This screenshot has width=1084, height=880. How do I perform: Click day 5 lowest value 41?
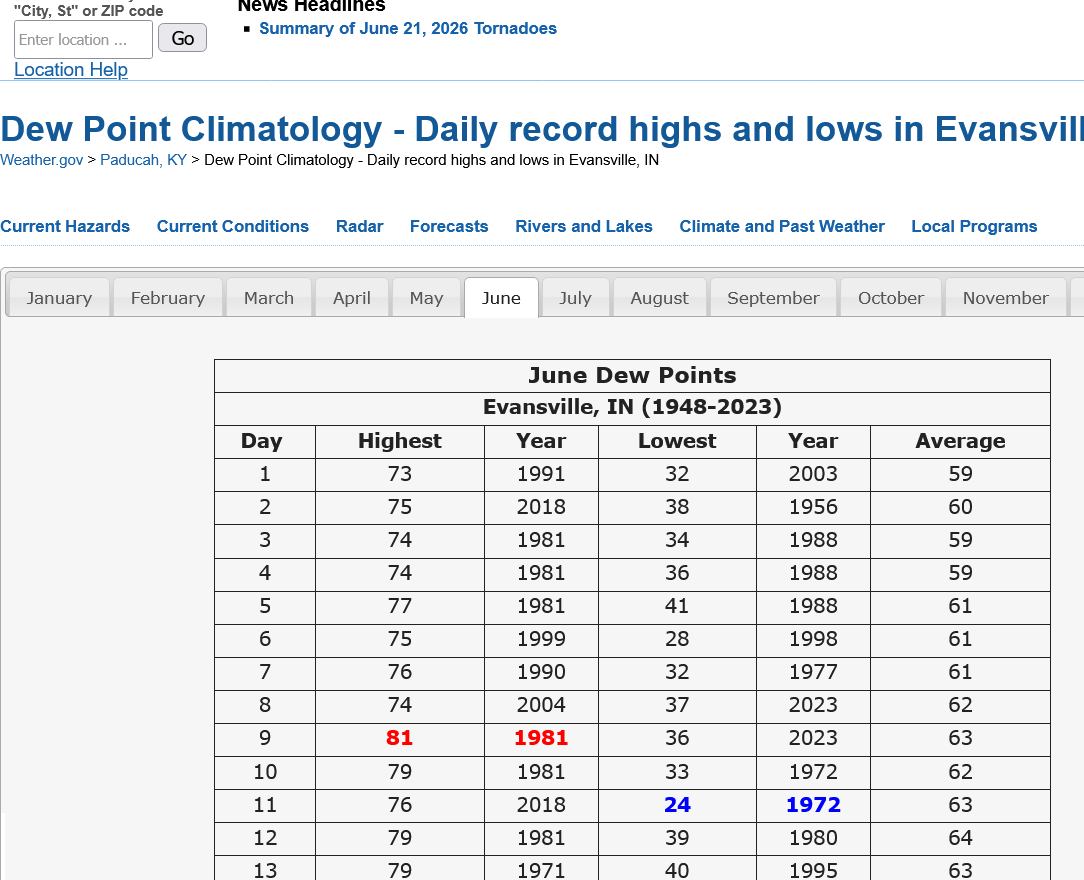(678, 606)
